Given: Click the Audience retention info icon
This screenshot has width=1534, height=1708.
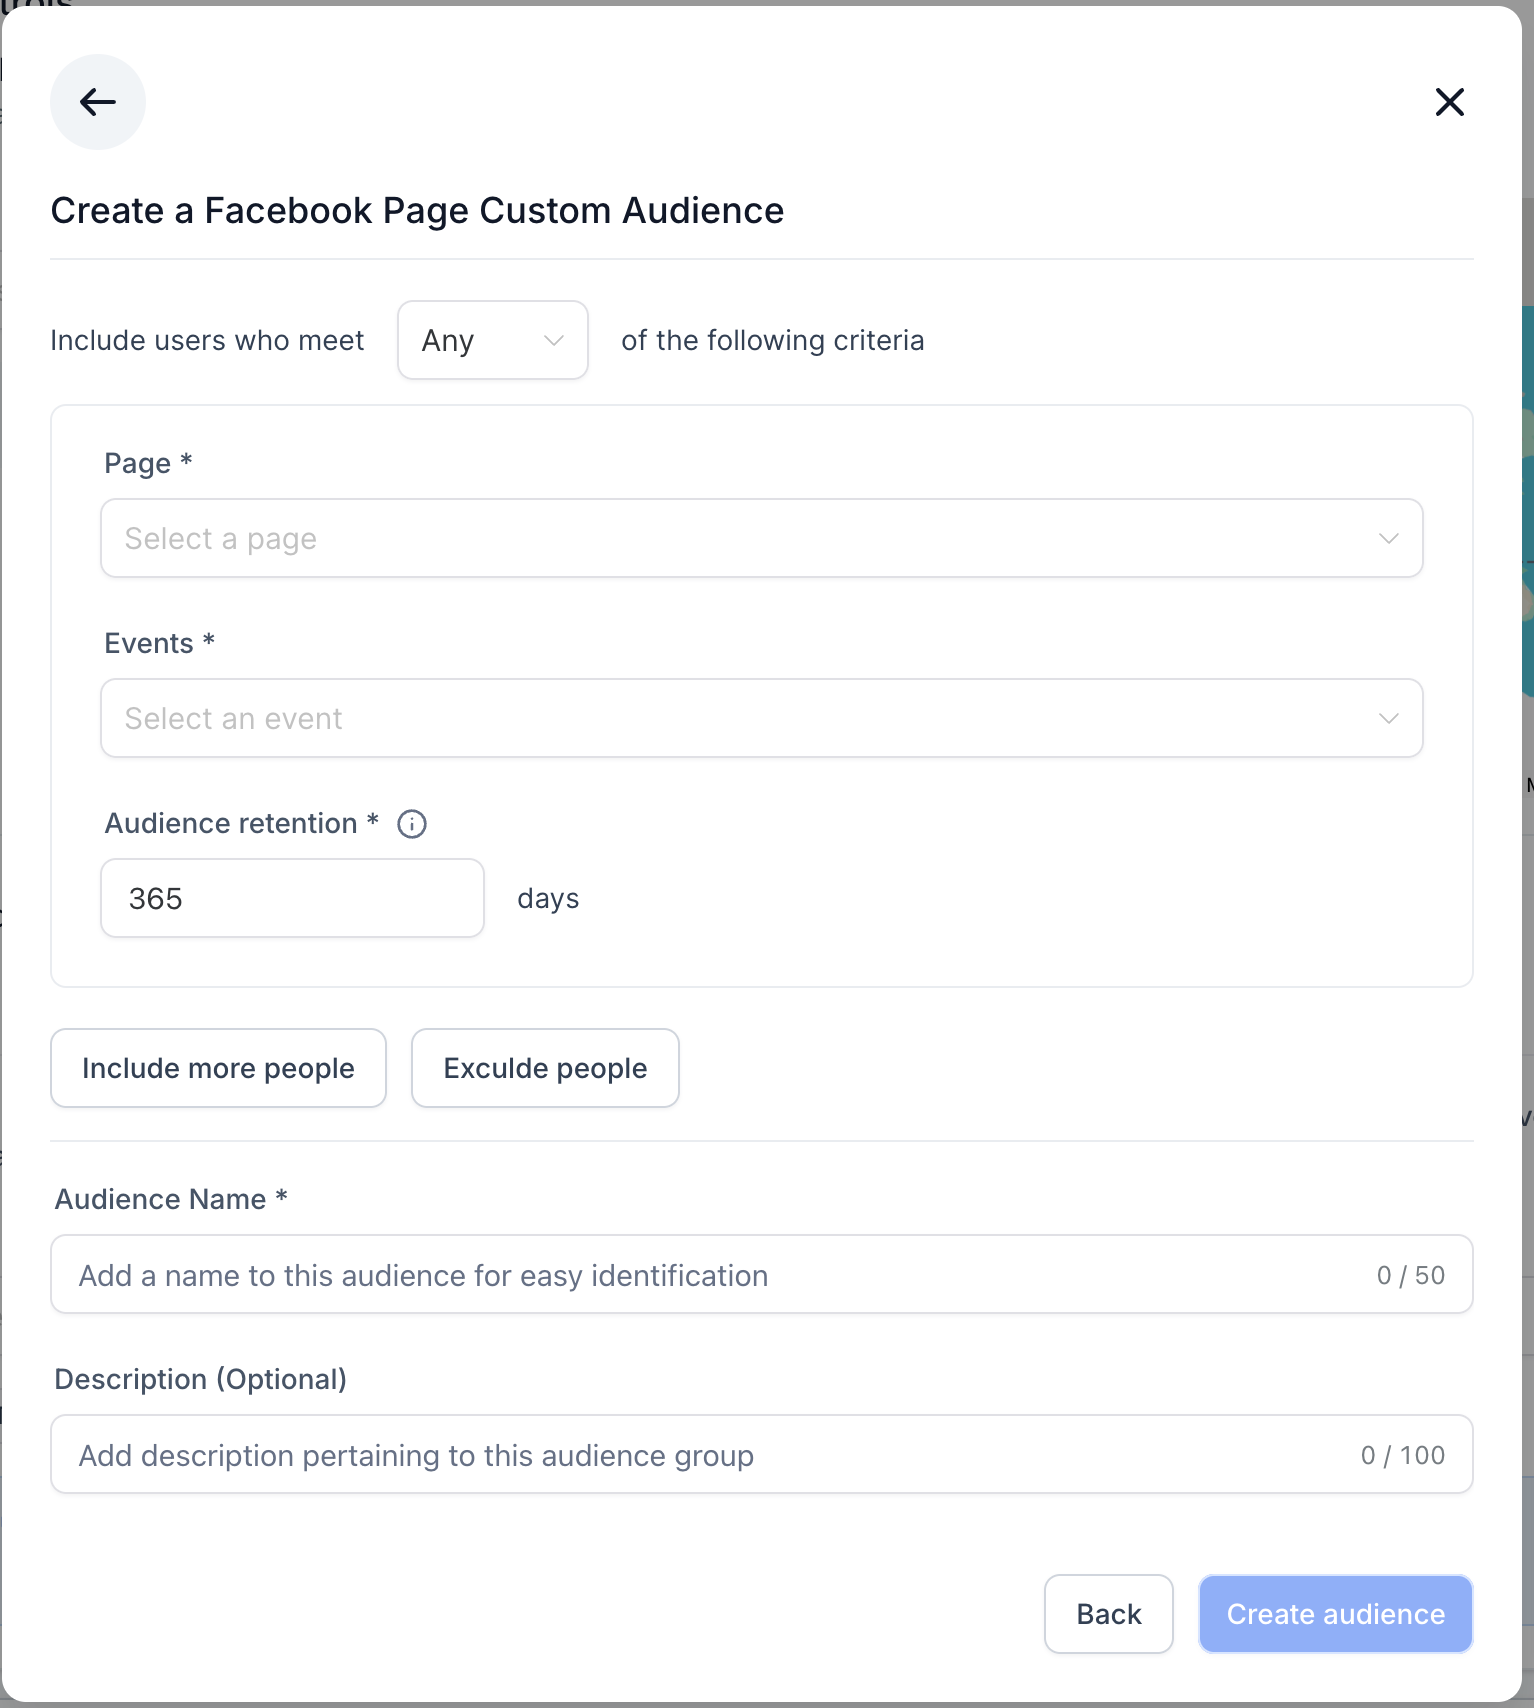Looking at the screenshot, I should coord(412,824).
